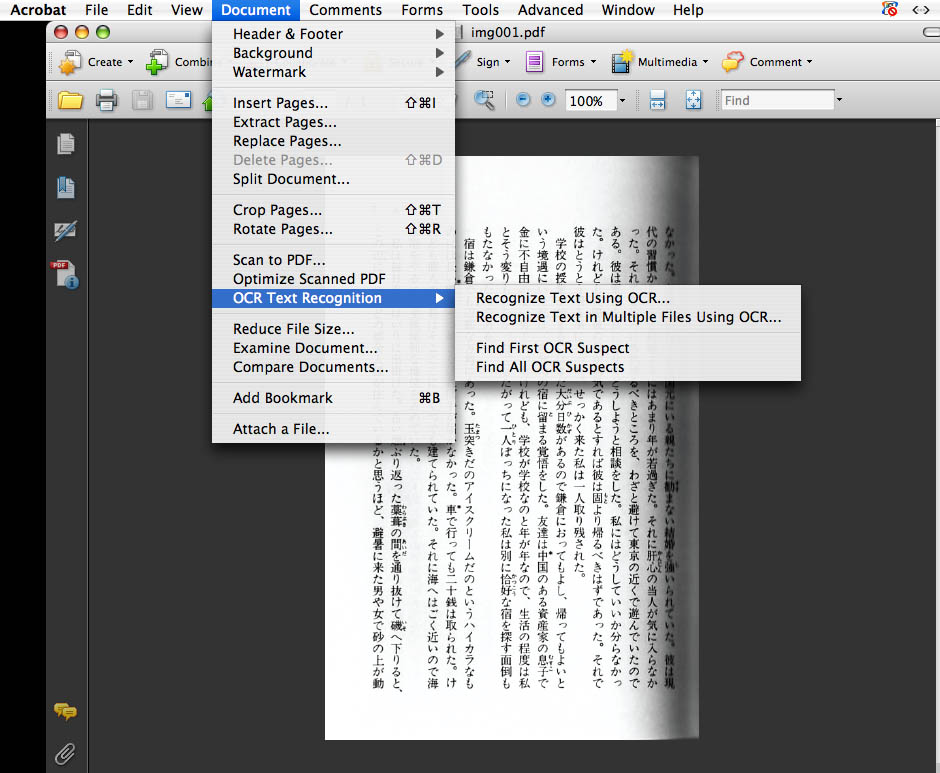Open the folder icon in toolbar
The image size is (940, 773).
71,100
